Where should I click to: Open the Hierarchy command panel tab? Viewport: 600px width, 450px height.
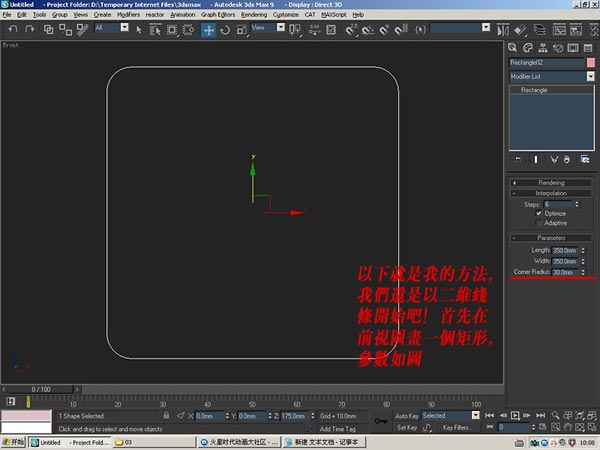[541, 47]
